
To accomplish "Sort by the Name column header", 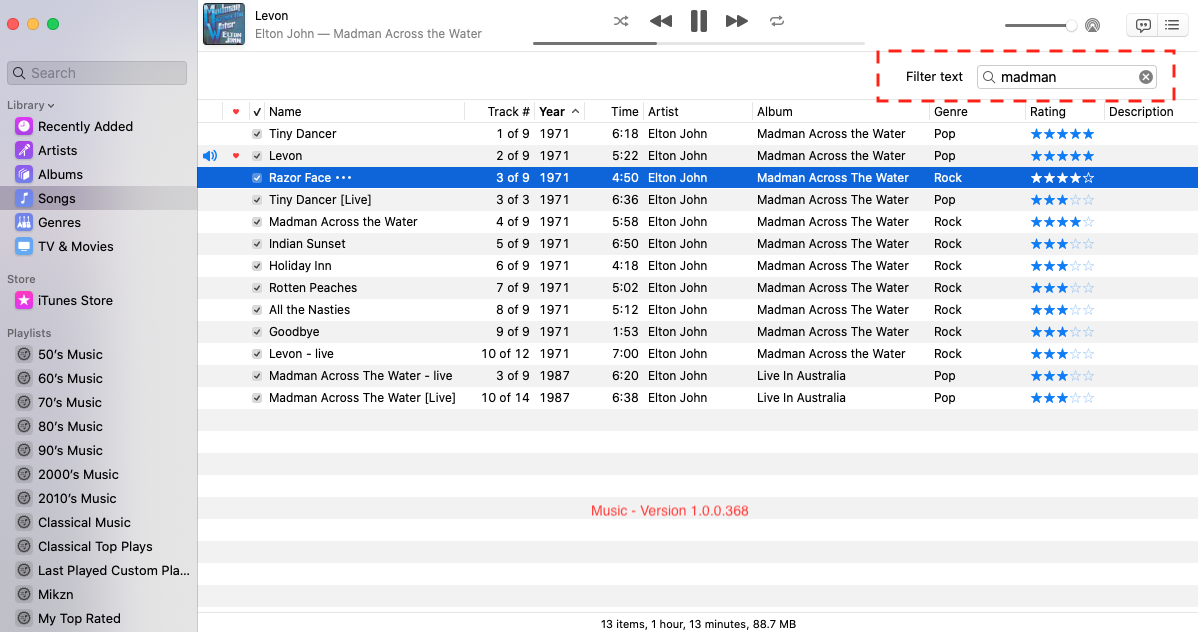I will tap(364, 112).
